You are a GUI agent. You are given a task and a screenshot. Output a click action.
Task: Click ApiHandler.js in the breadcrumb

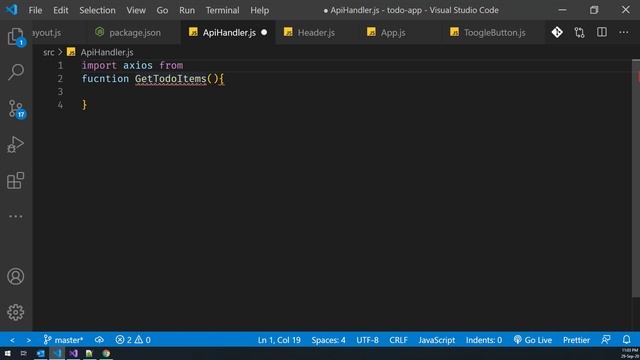pos(107,52)
